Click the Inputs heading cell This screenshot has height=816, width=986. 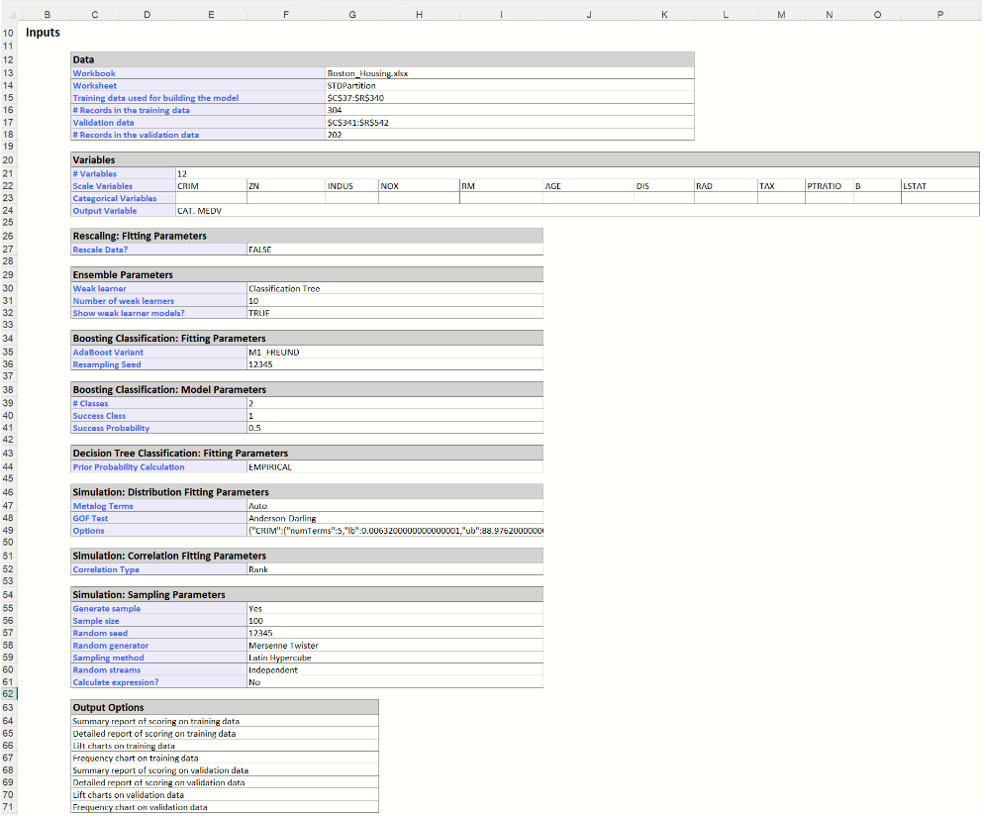[43, 33]
